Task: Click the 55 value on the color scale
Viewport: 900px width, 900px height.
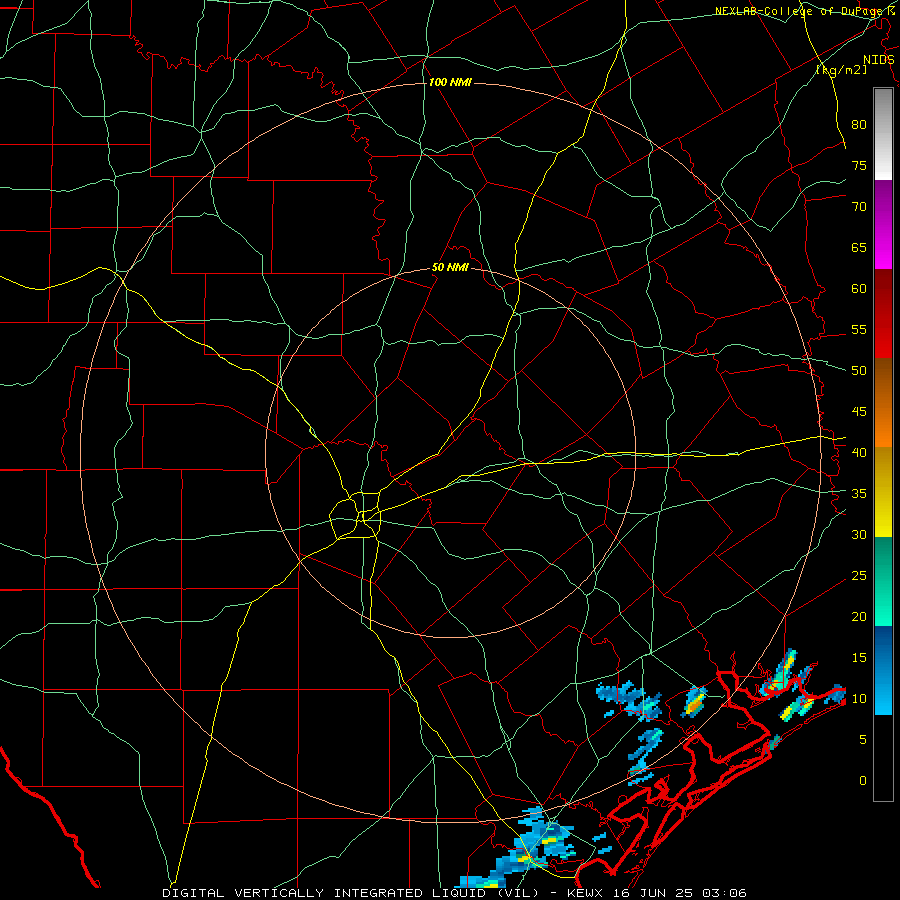Action: tap(859, 329)
